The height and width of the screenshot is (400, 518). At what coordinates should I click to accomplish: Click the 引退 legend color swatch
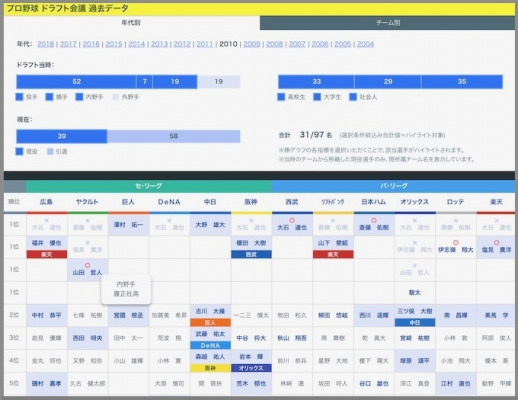tap(50, 152)
